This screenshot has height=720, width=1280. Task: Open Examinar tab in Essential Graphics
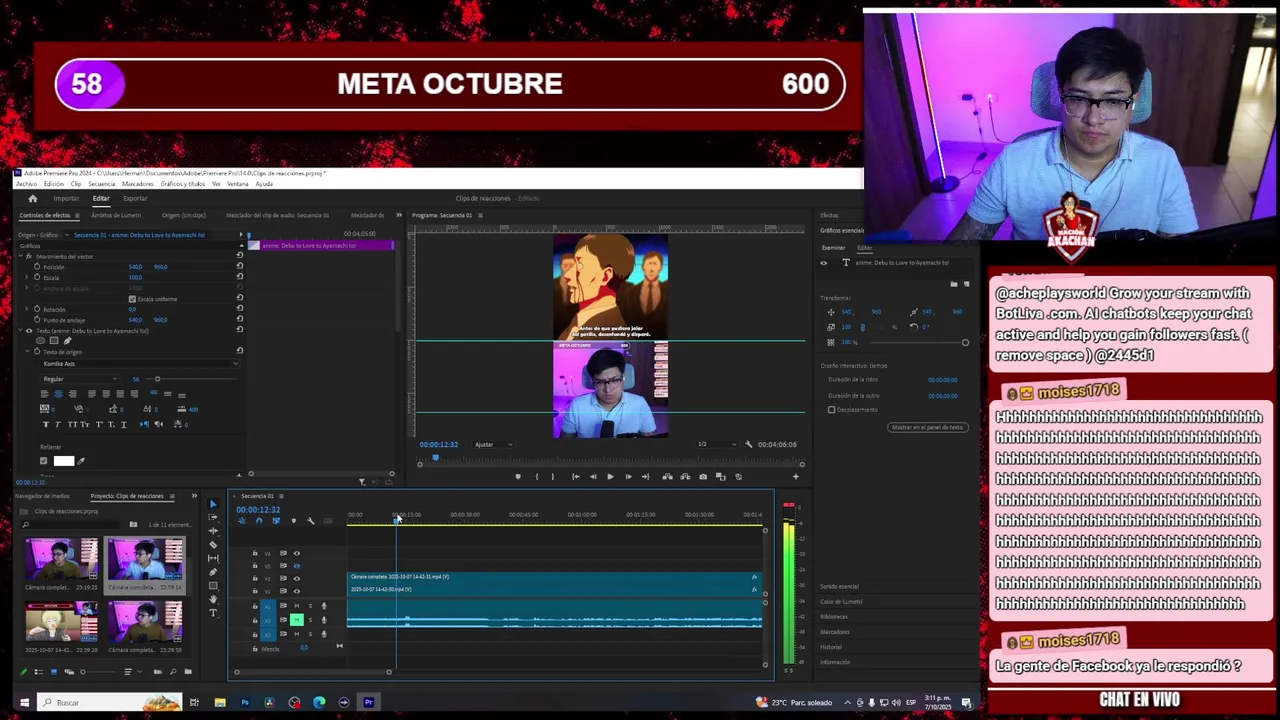(x=833, y=248)
